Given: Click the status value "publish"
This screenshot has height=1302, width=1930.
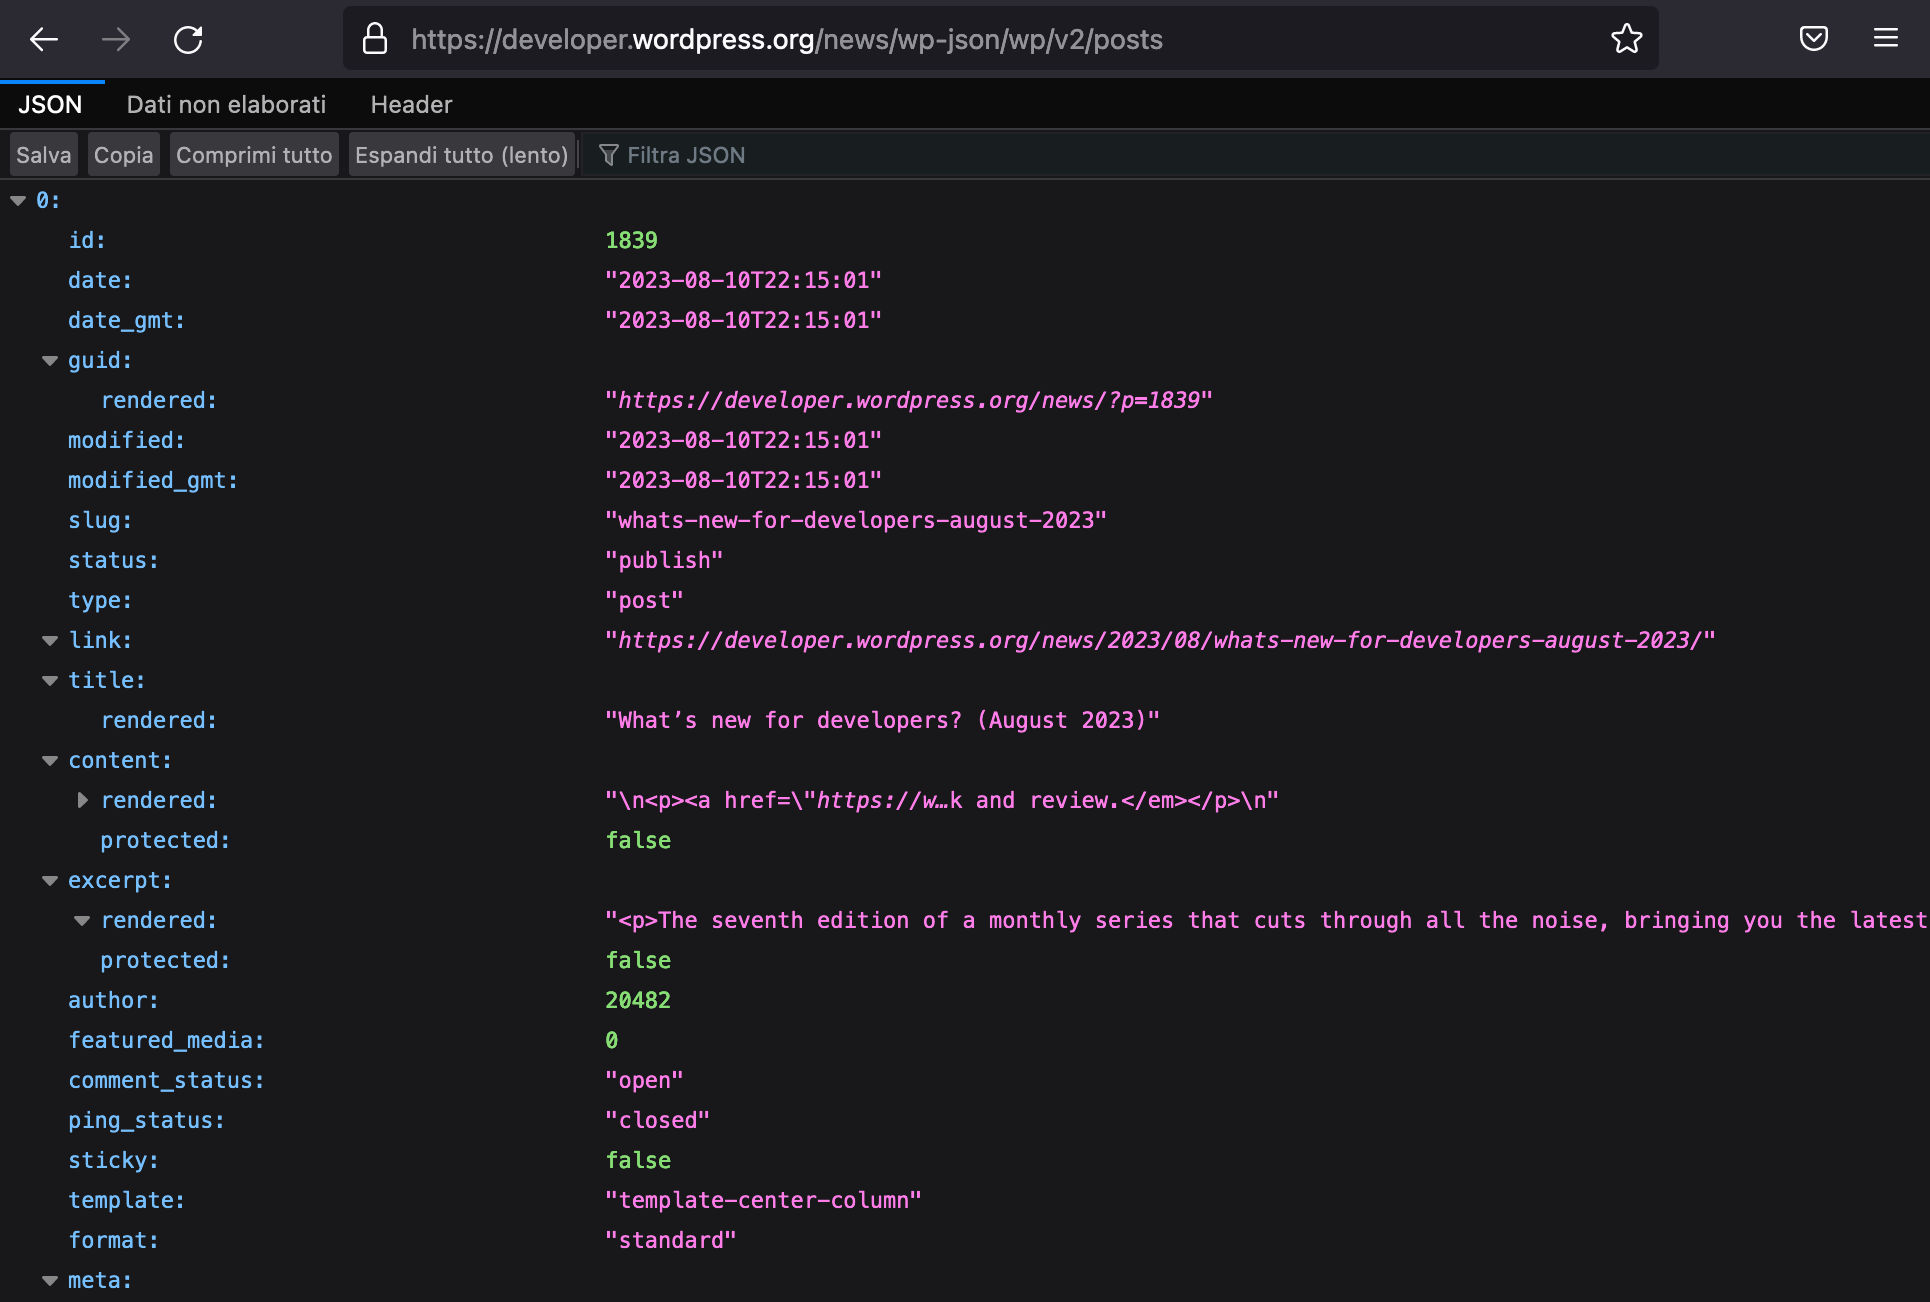Looking at the screenshot, I should 664,560.
